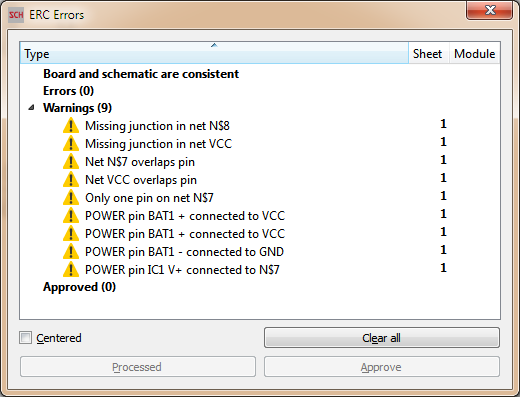The image size is (526, 402).
Task: Click the Clear all button
Action: click(x=382, y=338)
